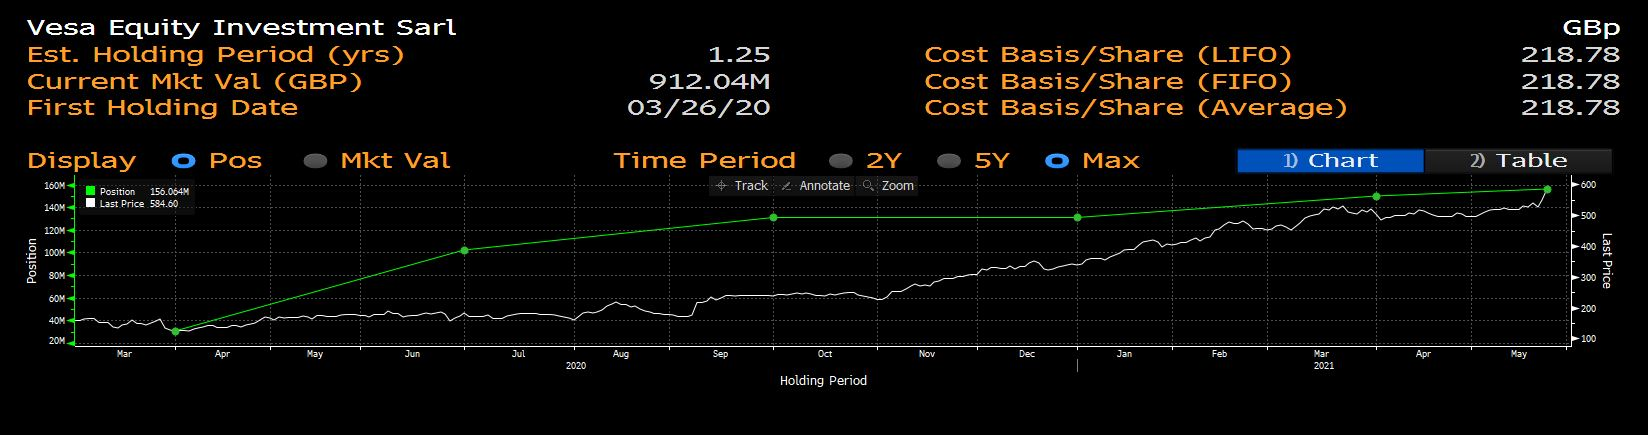
Task: Switch to the Chart tab
Action: pos(1330,161)
